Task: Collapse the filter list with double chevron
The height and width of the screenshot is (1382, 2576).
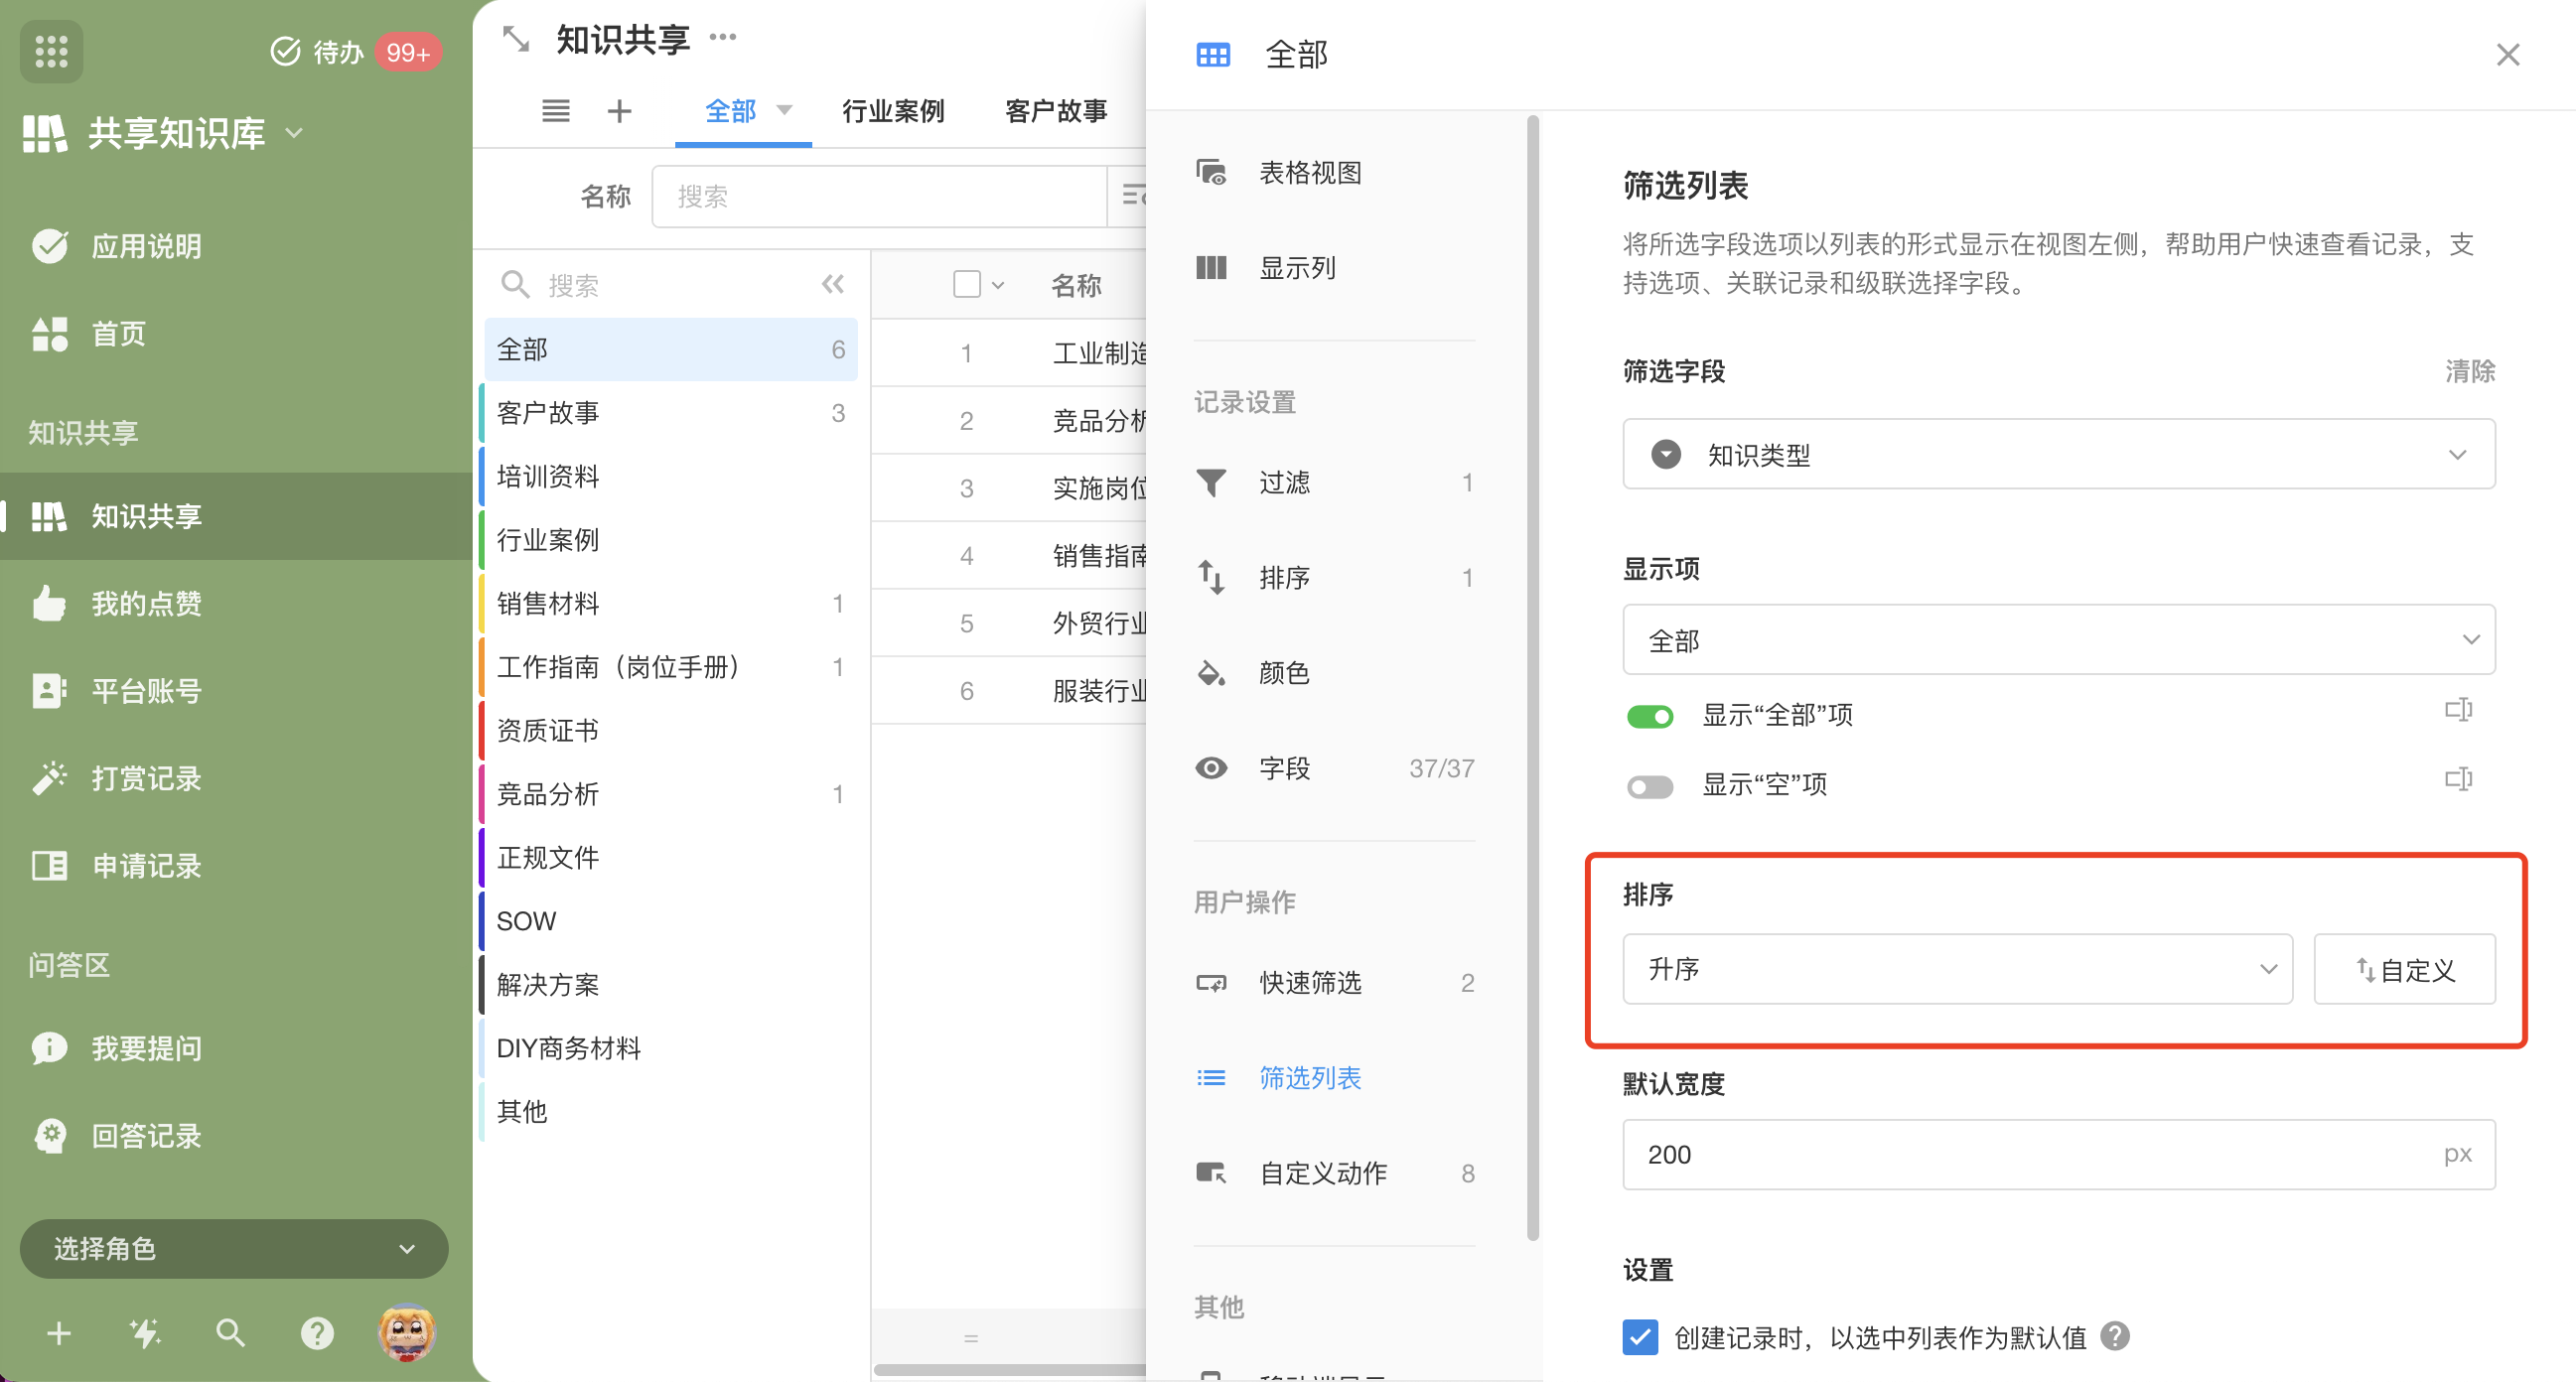Action: [x=833, y=284]
